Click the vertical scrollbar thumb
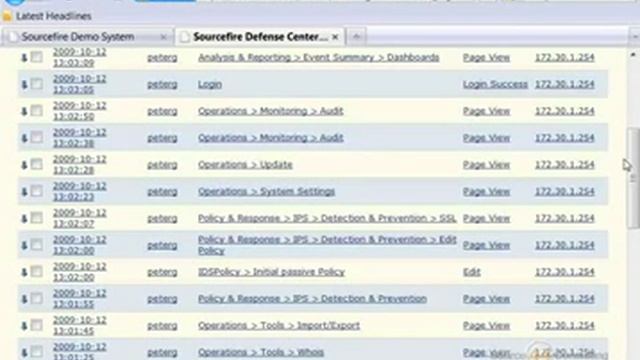640x360 pixels. 633,178
